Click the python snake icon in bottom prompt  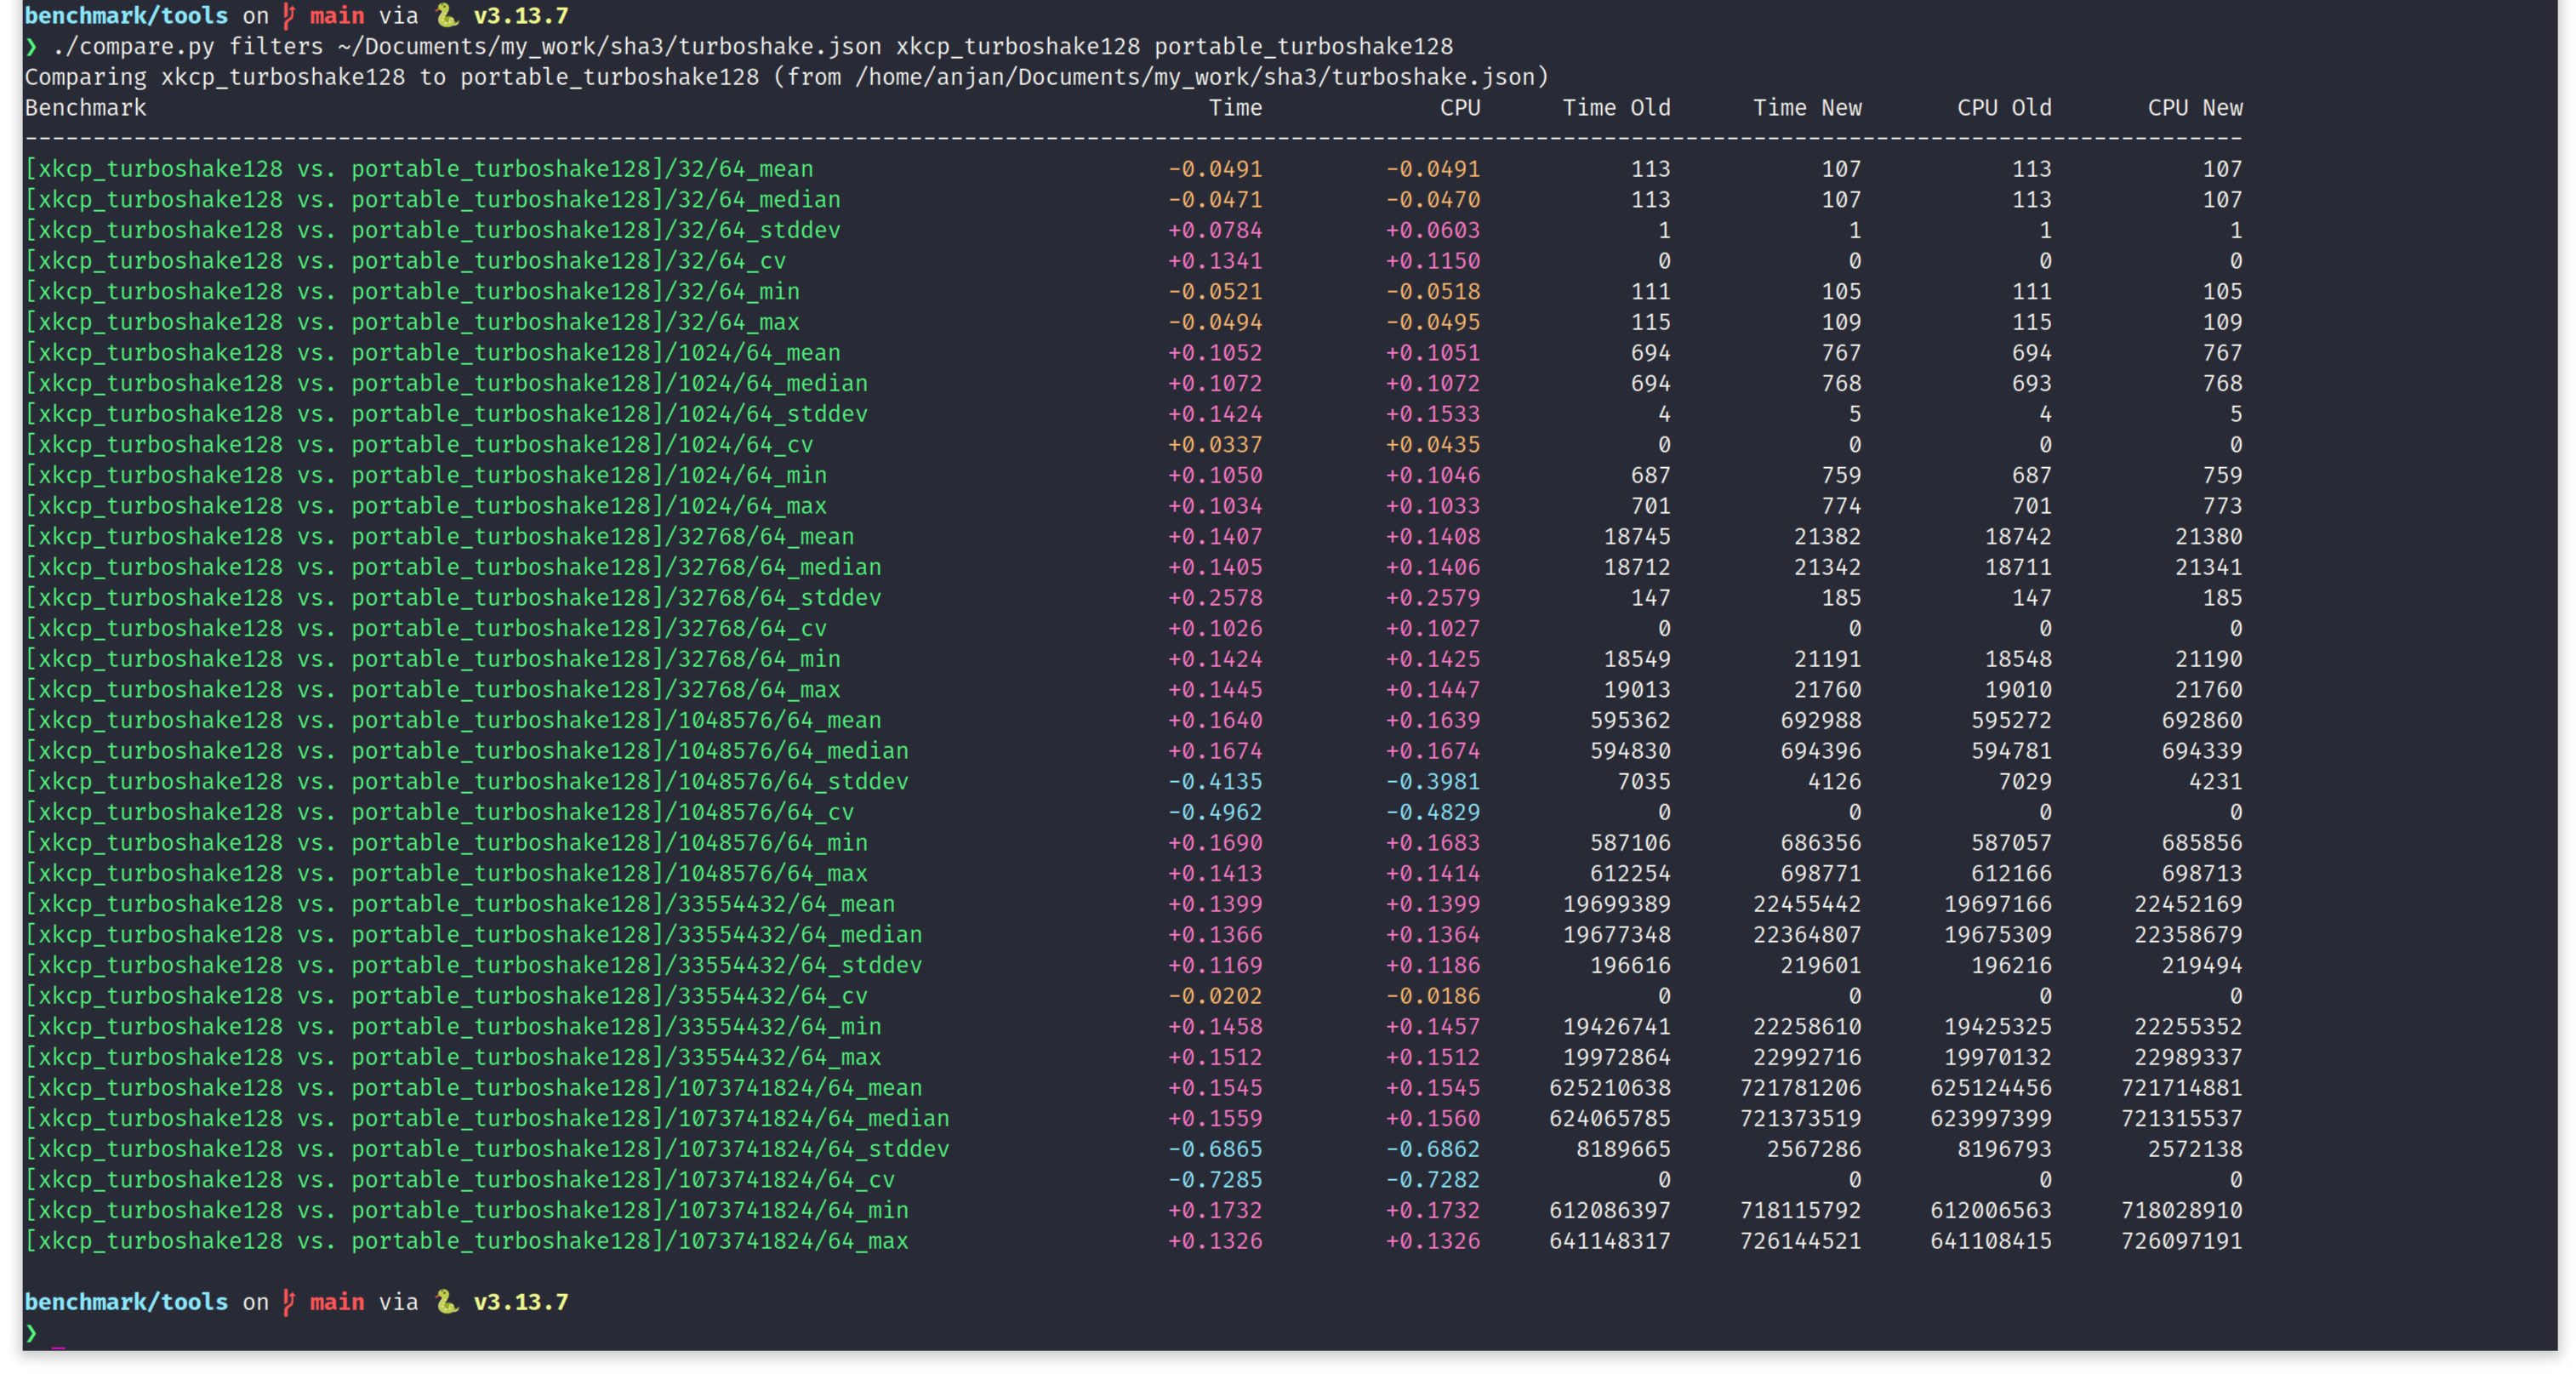(x=447, y=1301)
